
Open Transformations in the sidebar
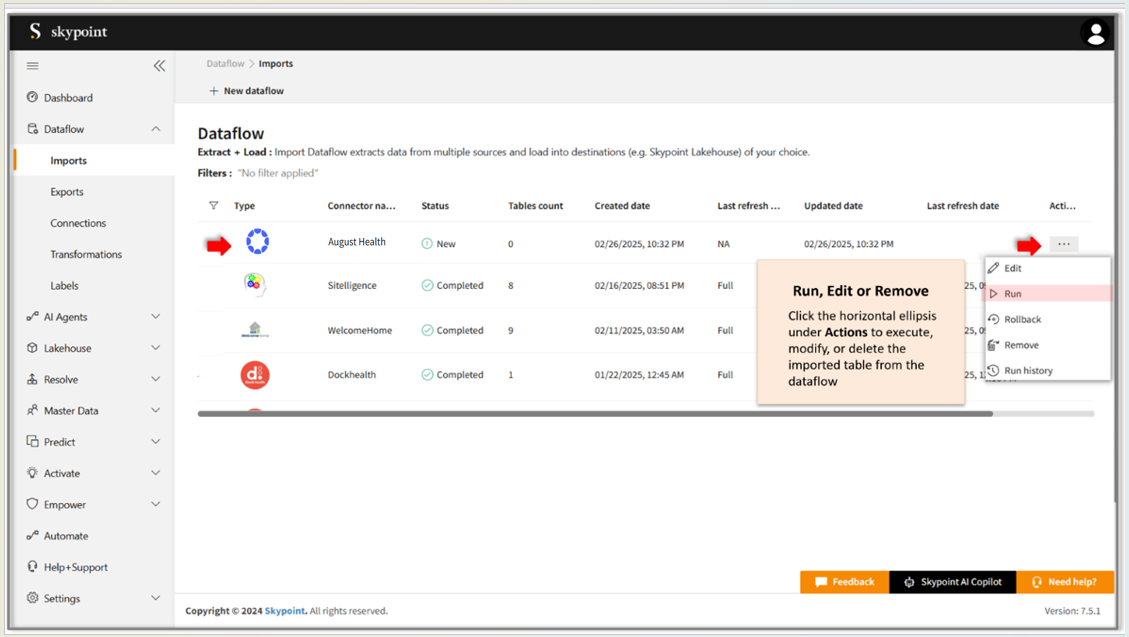coord(86,255)
